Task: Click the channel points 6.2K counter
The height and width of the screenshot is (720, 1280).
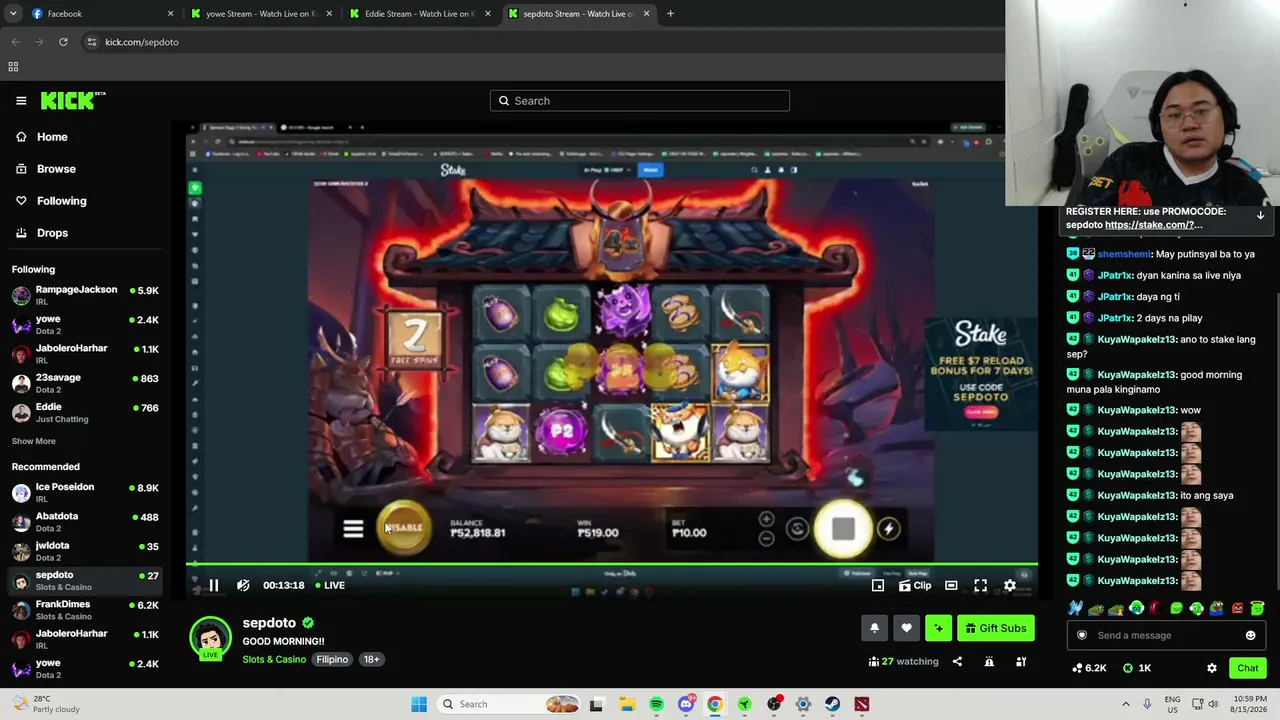Action: pos(1089,668)
